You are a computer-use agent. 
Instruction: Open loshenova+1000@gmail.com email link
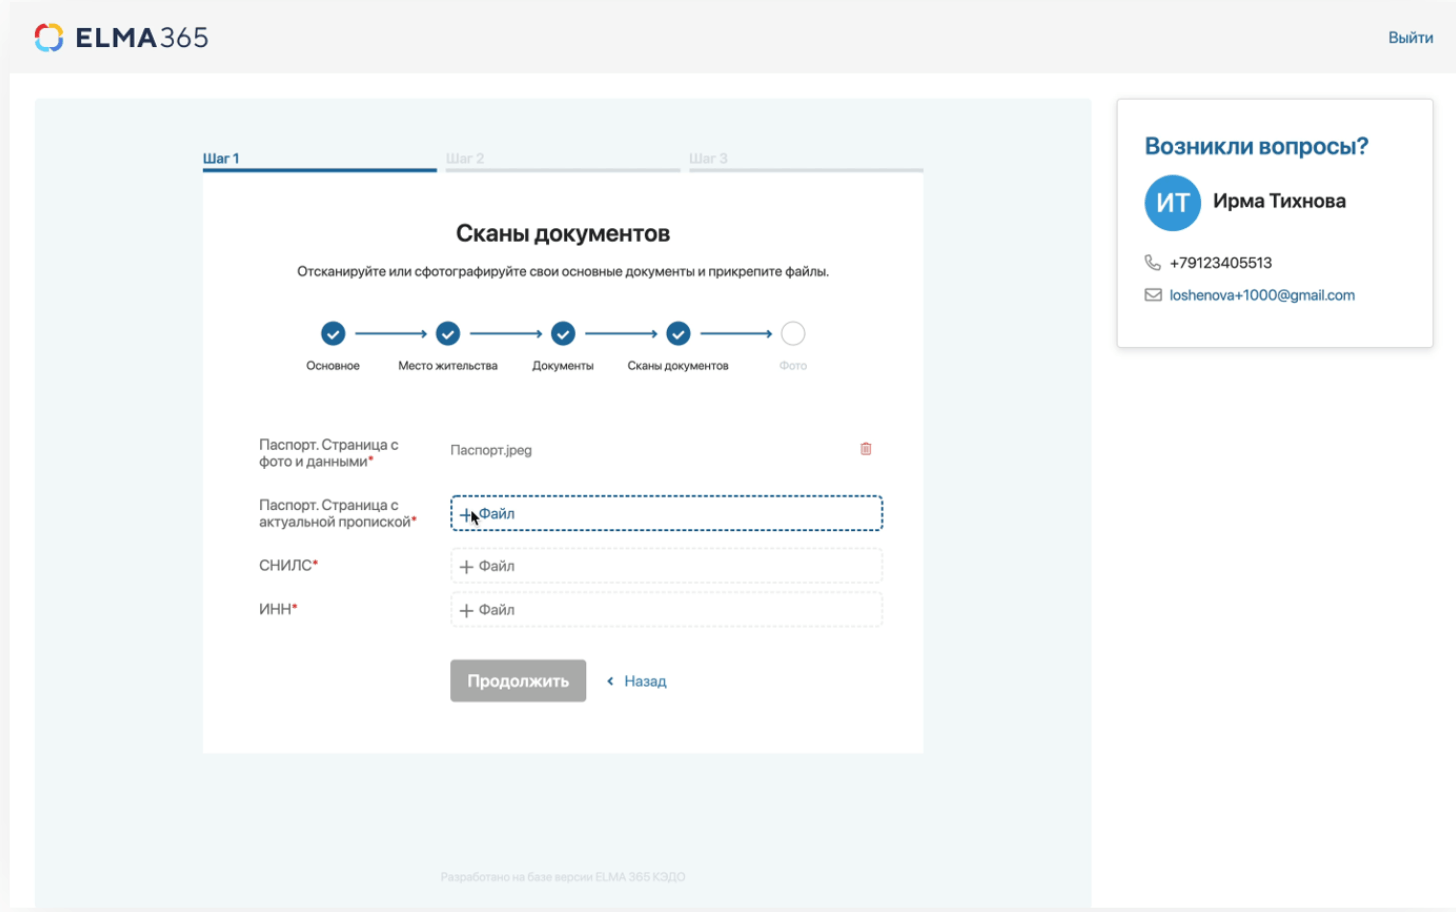pos(1262,295)
